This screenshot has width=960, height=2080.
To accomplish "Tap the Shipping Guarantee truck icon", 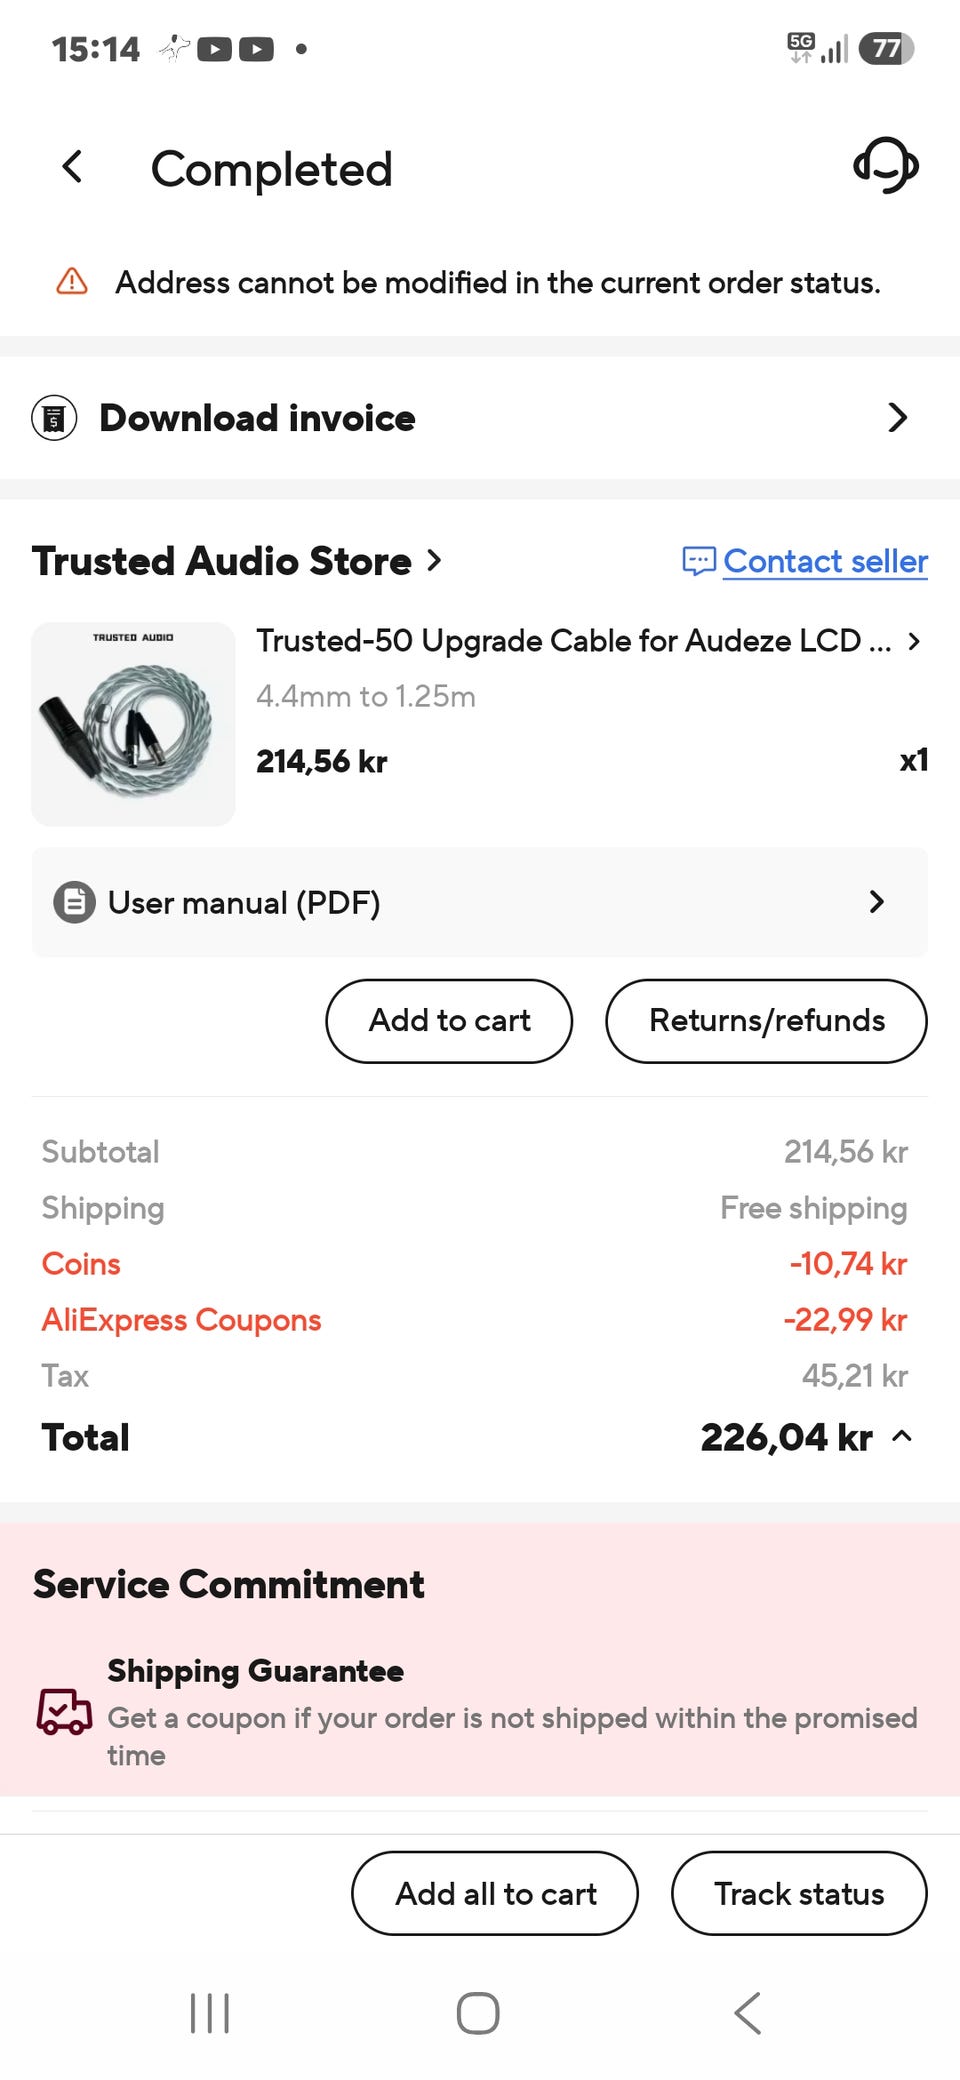I will coord(64,1711).
